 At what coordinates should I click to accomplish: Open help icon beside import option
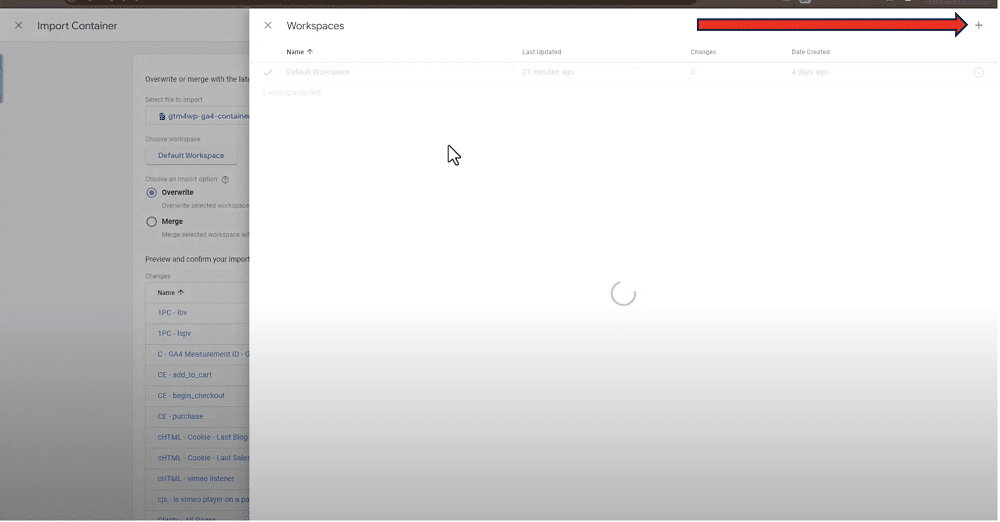(225, 179)
